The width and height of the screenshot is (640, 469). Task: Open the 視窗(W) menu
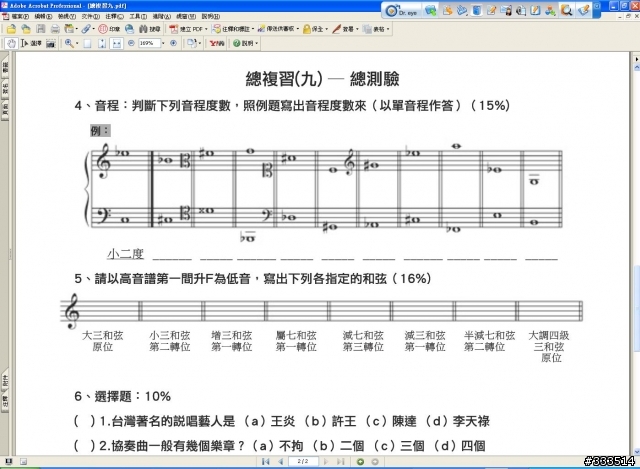pos(186,17)
